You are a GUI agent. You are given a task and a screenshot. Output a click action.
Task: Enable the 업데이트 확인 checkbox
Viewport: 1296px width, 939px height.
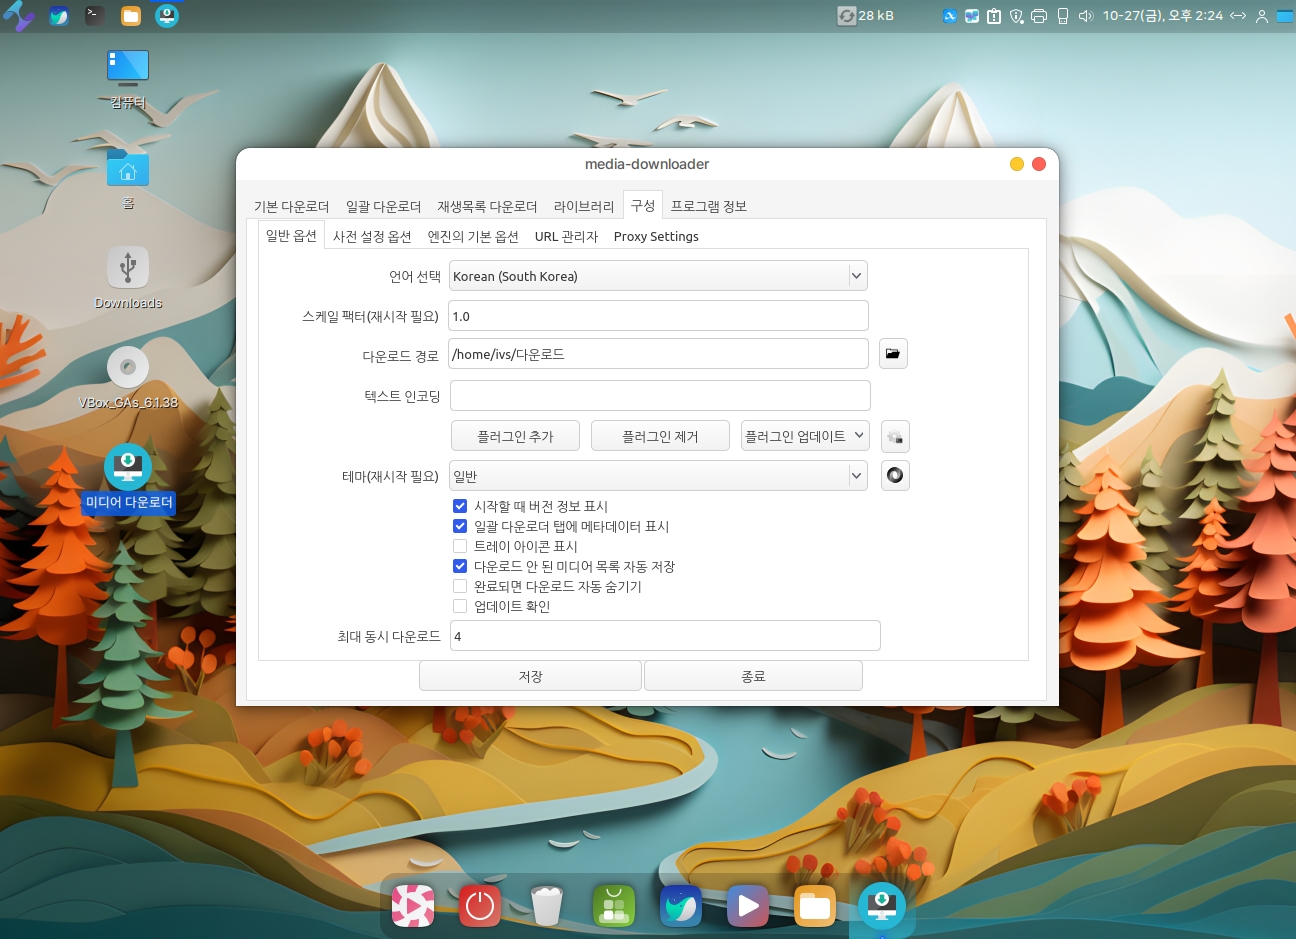[460, 606]
